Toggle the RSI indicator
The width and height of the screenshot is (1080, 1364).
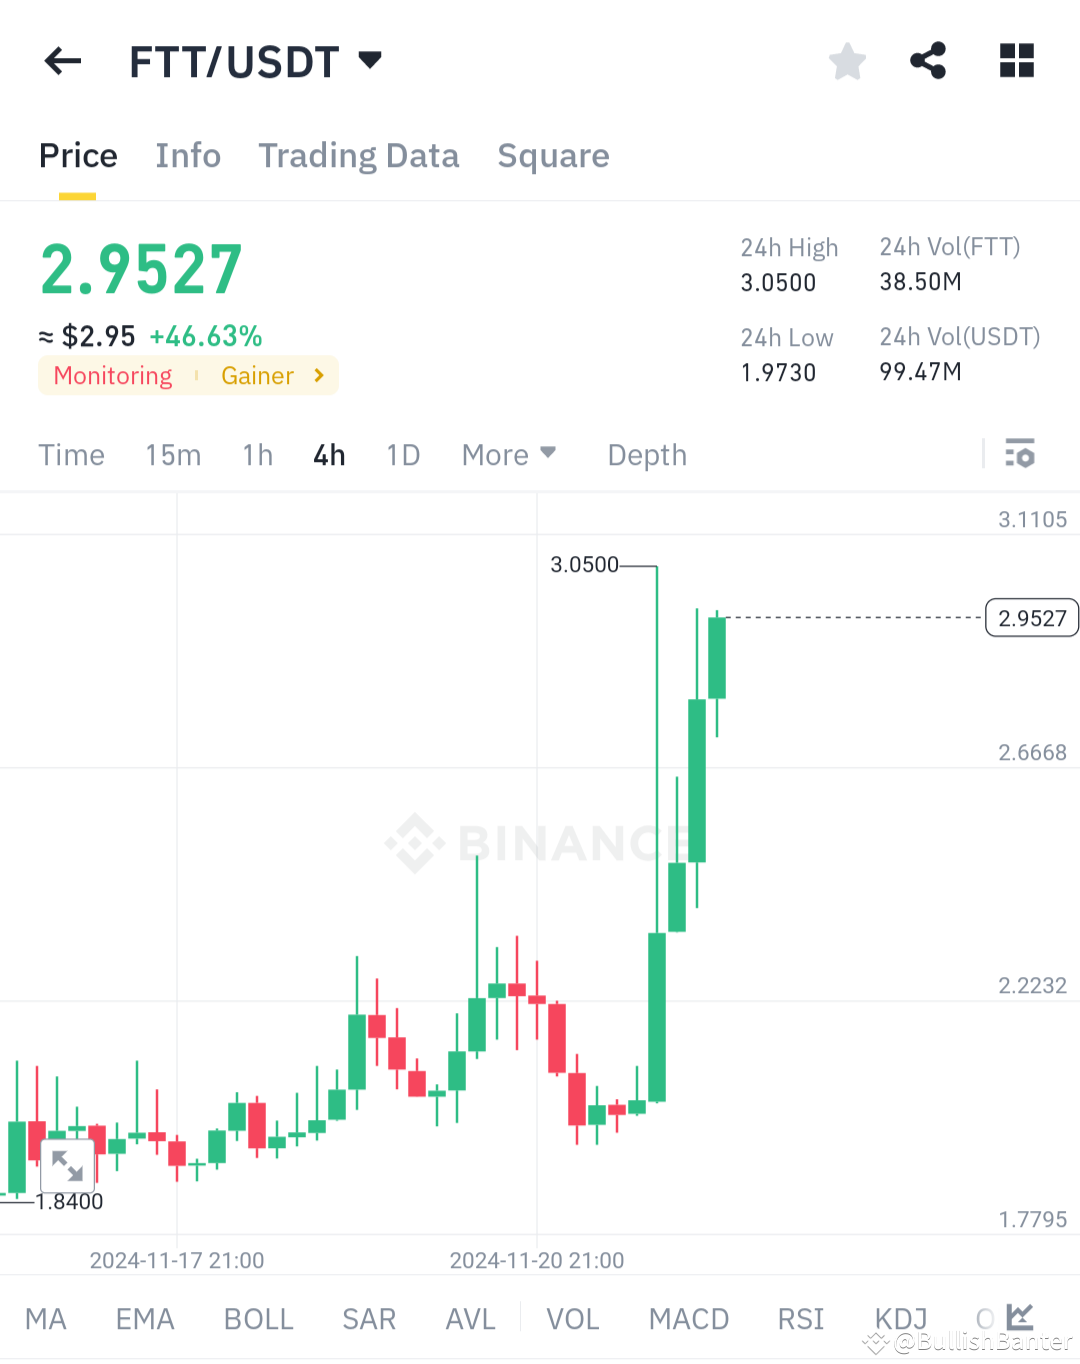point(799,1318)
